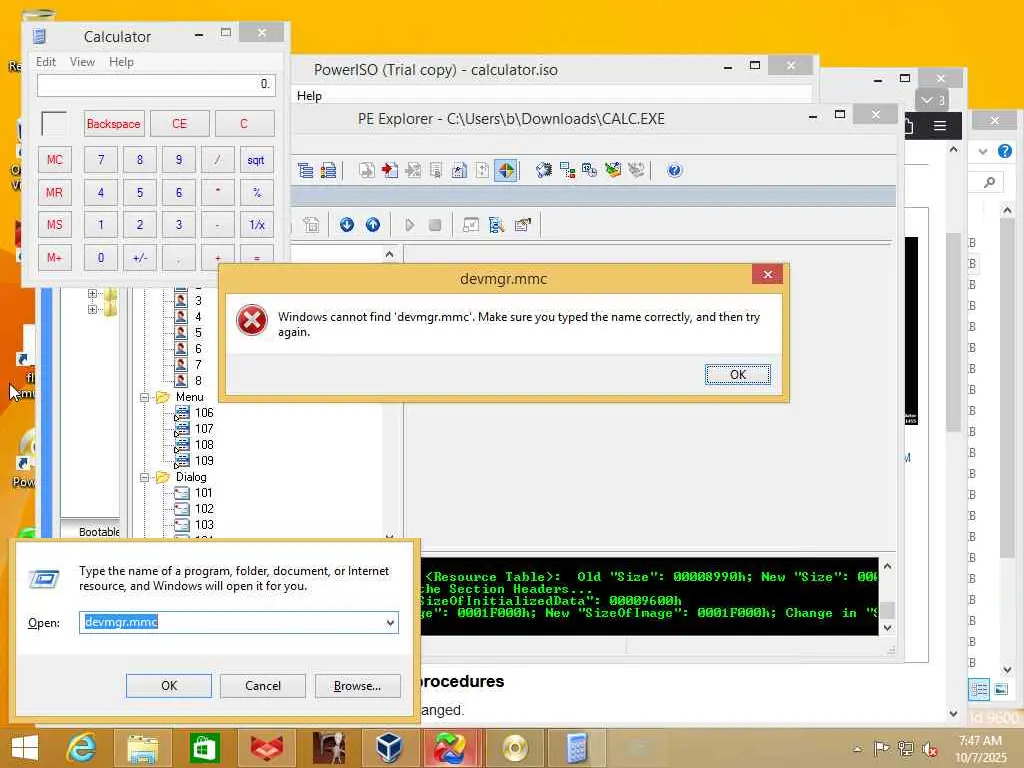1024x768 pixels.
Task: Click the resource-tree wand icon in second toolbar
Action: [496, 225]
